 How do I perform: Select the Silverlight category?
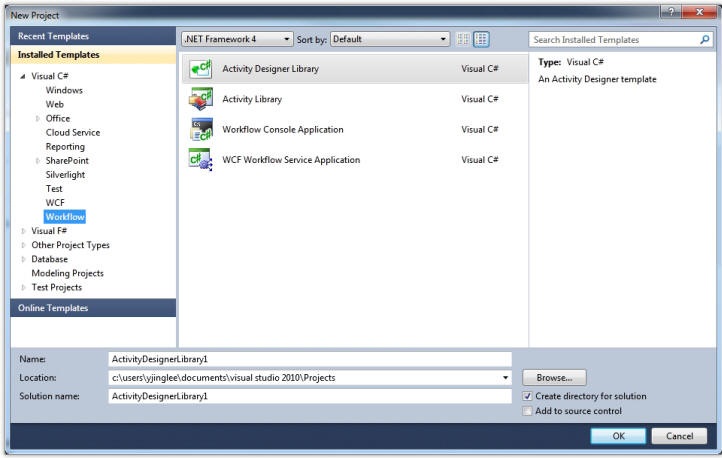65,175
